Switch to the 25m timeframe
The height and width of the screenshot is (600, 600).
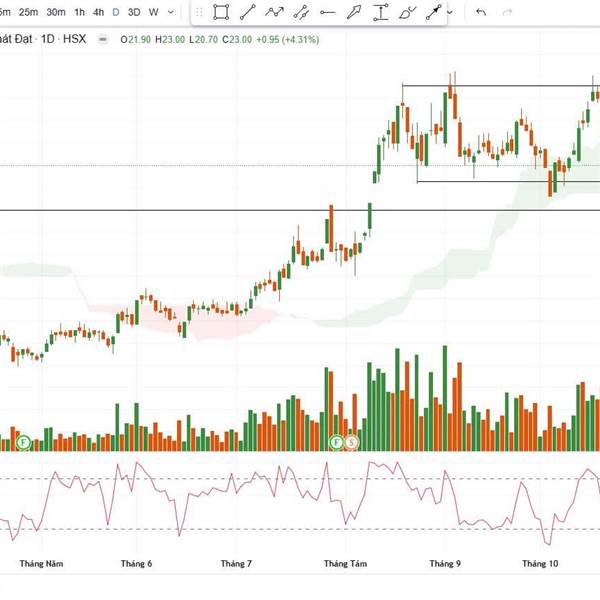pyautogui.click(x=28, y=12)
